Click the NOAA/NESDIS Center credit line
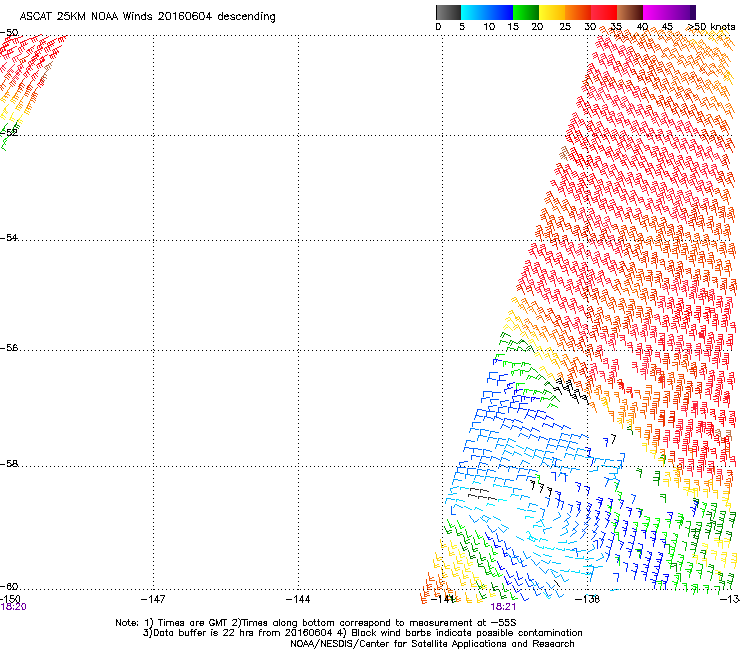The image size is (740, 650). pos(432,644)
